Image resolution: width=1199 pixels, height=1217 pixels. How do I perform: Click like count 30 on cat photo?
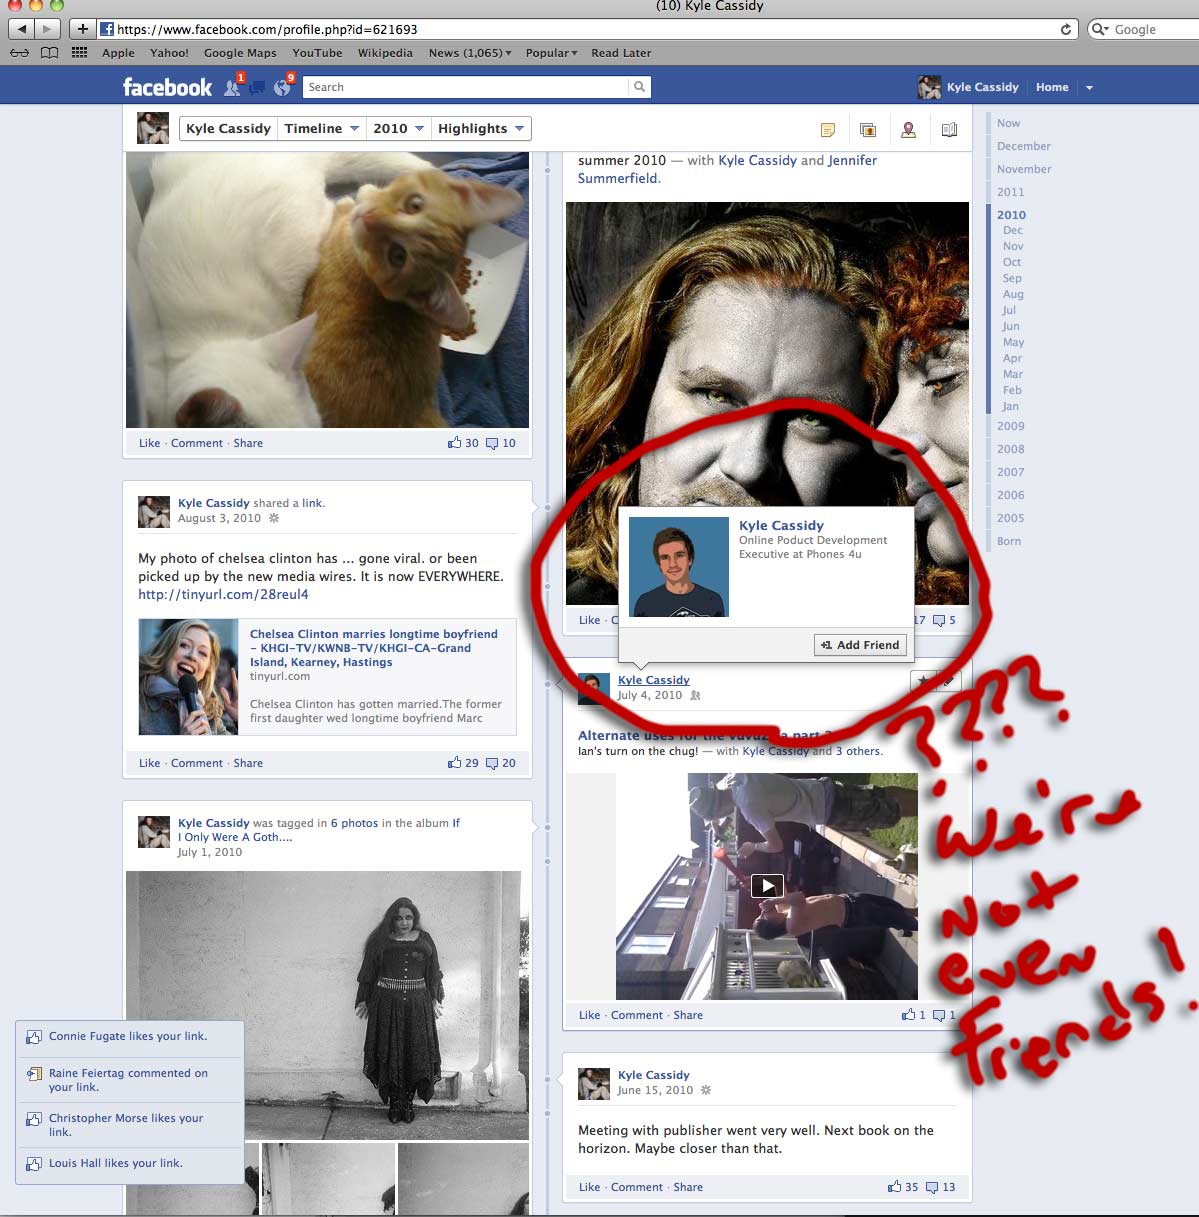(x=463, y=443)
